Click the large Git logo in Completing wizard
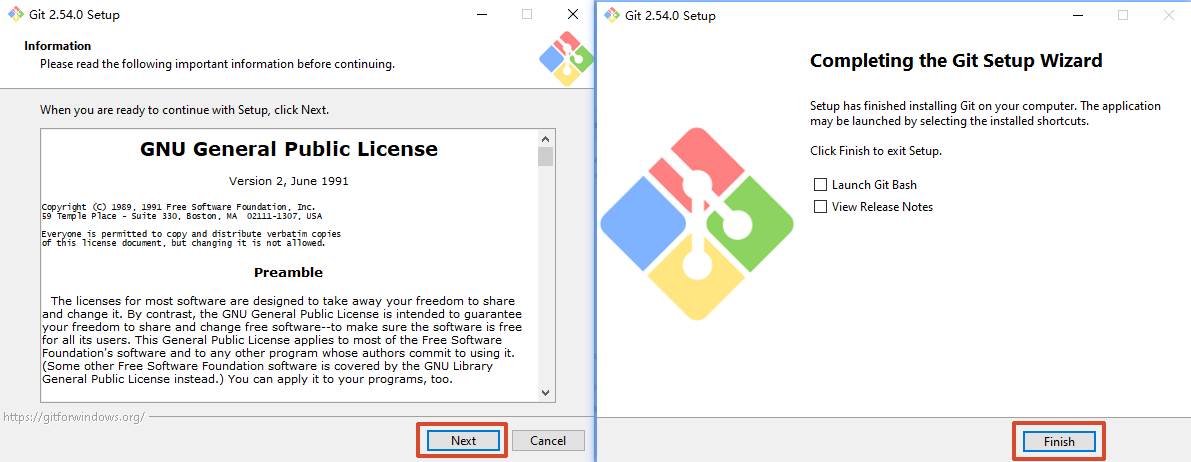 [x=697, y=223]
